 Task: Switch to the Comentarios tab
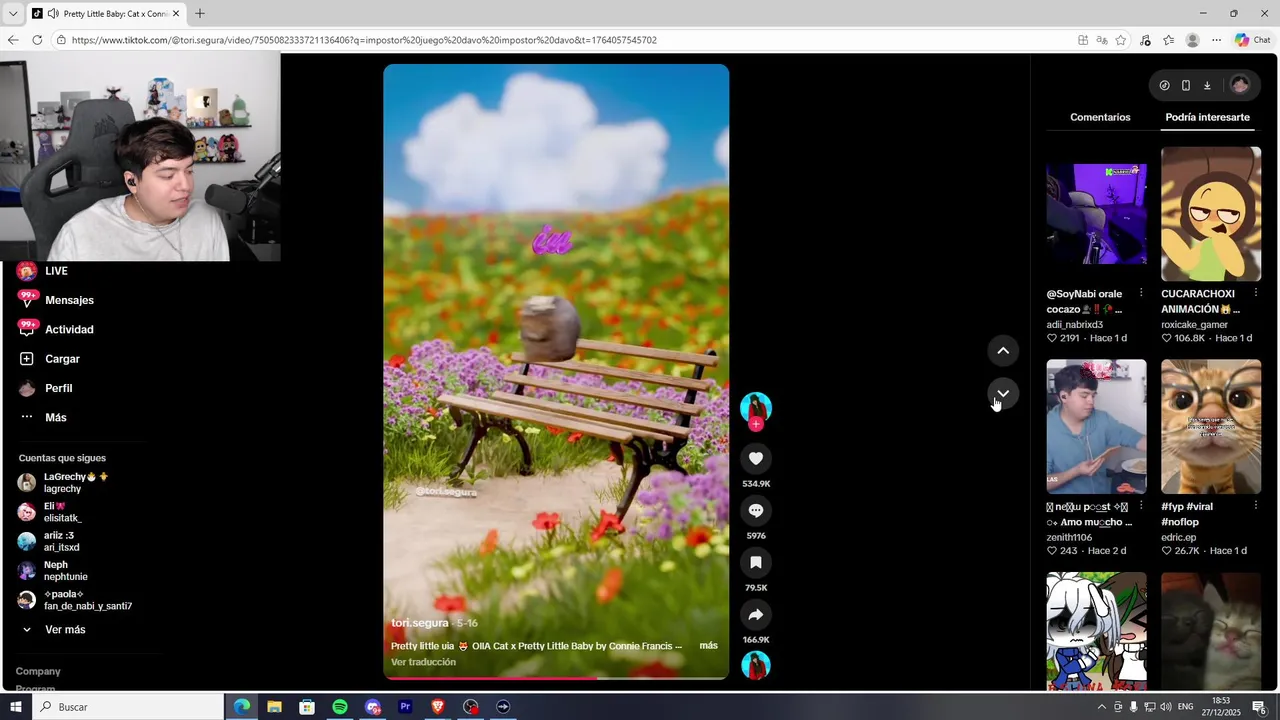[x=1100, y=117]
